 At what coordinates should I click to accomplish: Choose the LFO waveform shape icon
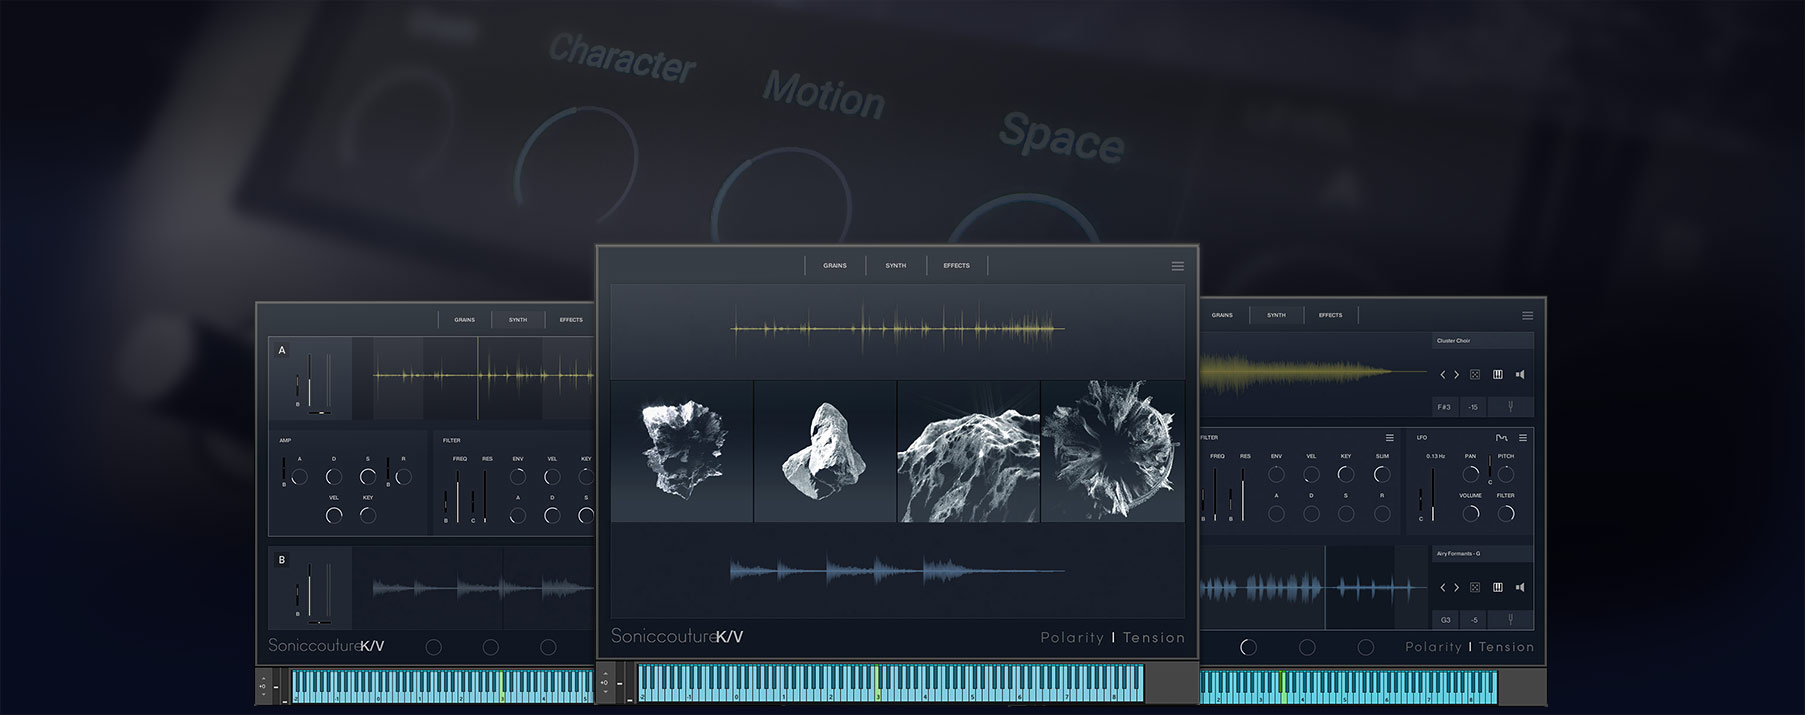(1502, 438)
